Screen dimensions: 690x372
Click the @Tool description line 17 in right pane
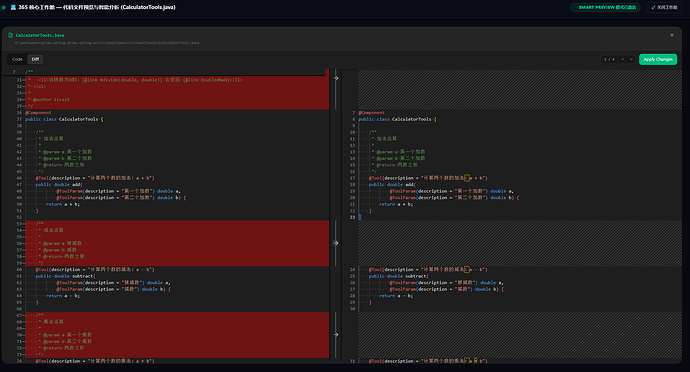(x=428, y=178)
